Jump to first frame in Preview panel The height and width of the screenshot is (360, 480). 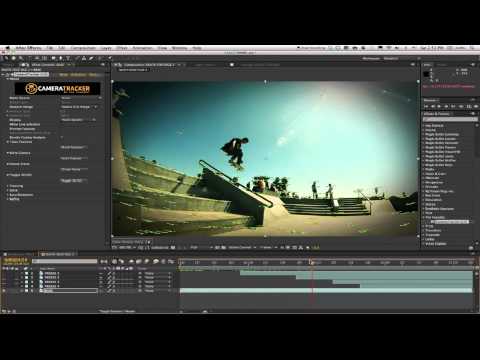(426, 106)
